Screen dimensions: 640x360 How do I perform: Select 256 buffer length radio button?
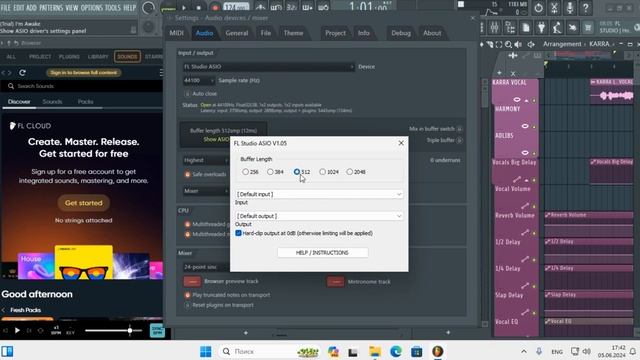(245, 172)
